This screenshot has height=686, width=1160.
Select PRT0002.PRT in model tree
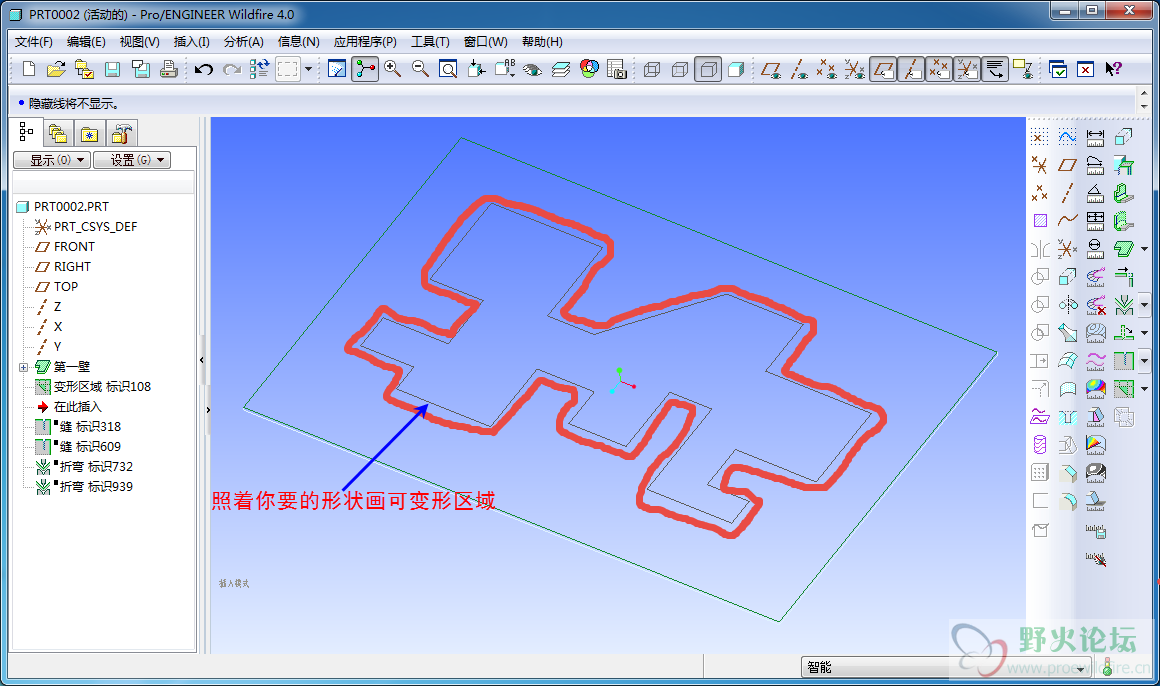[71, 206]
